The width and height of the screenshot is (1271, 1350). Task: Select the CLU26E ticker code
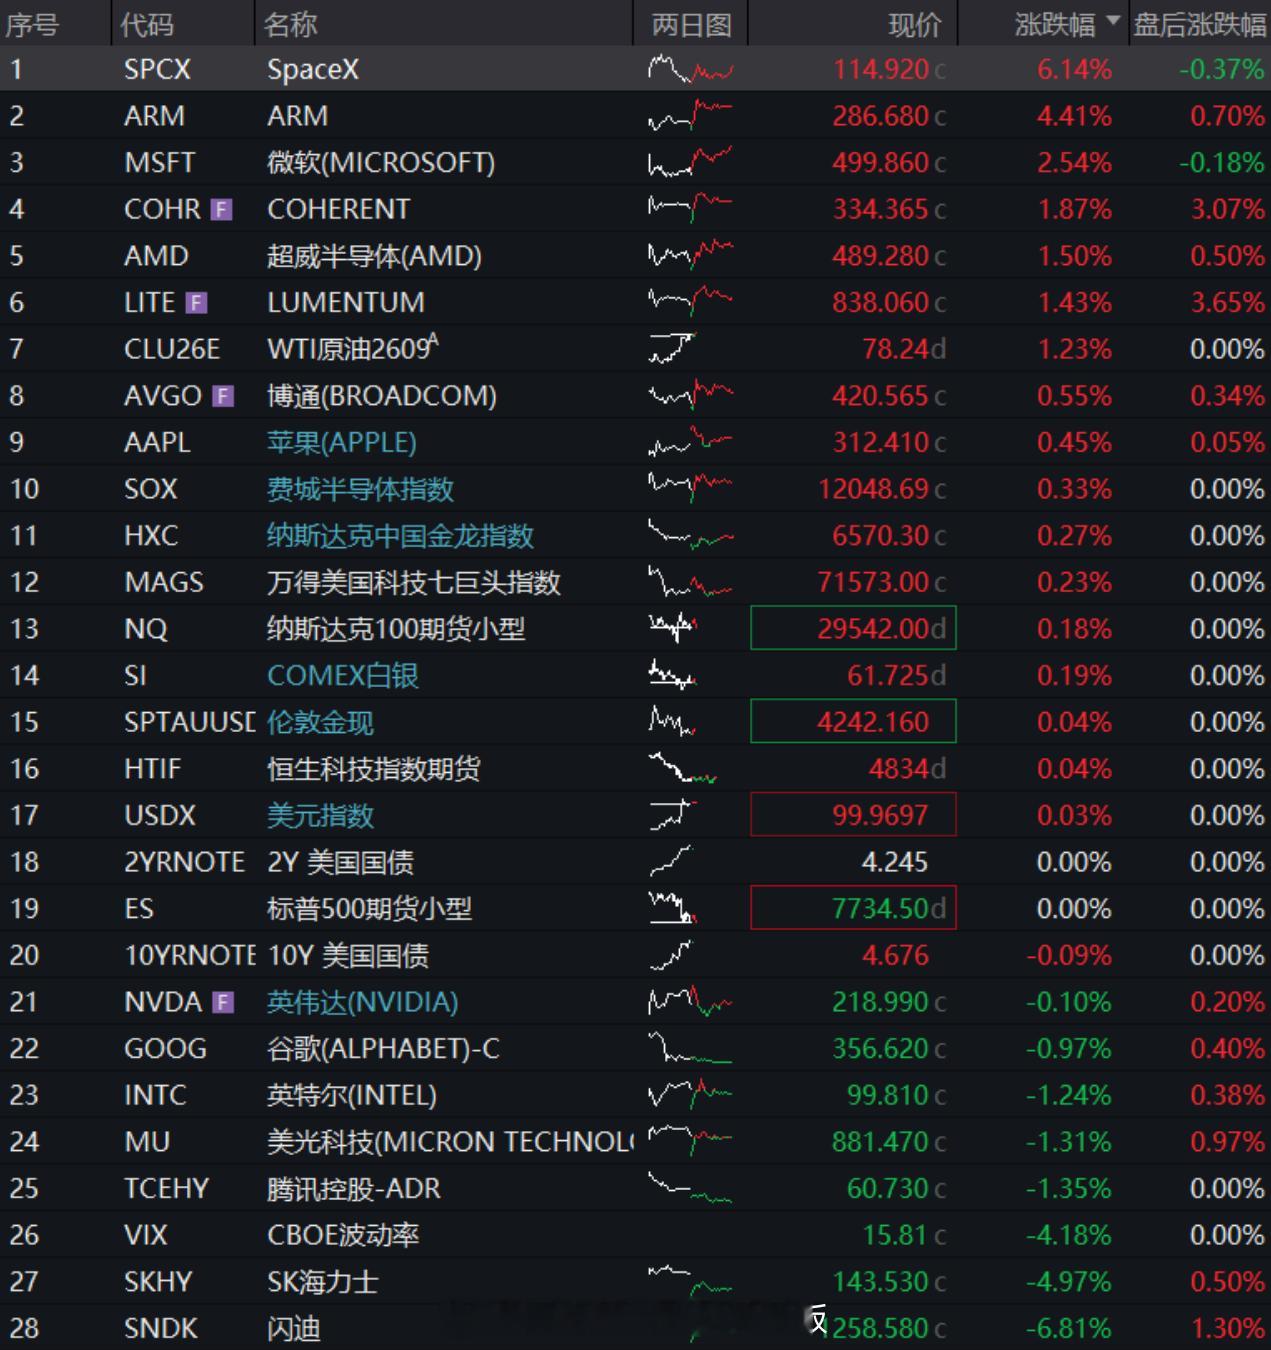point(171,349)
